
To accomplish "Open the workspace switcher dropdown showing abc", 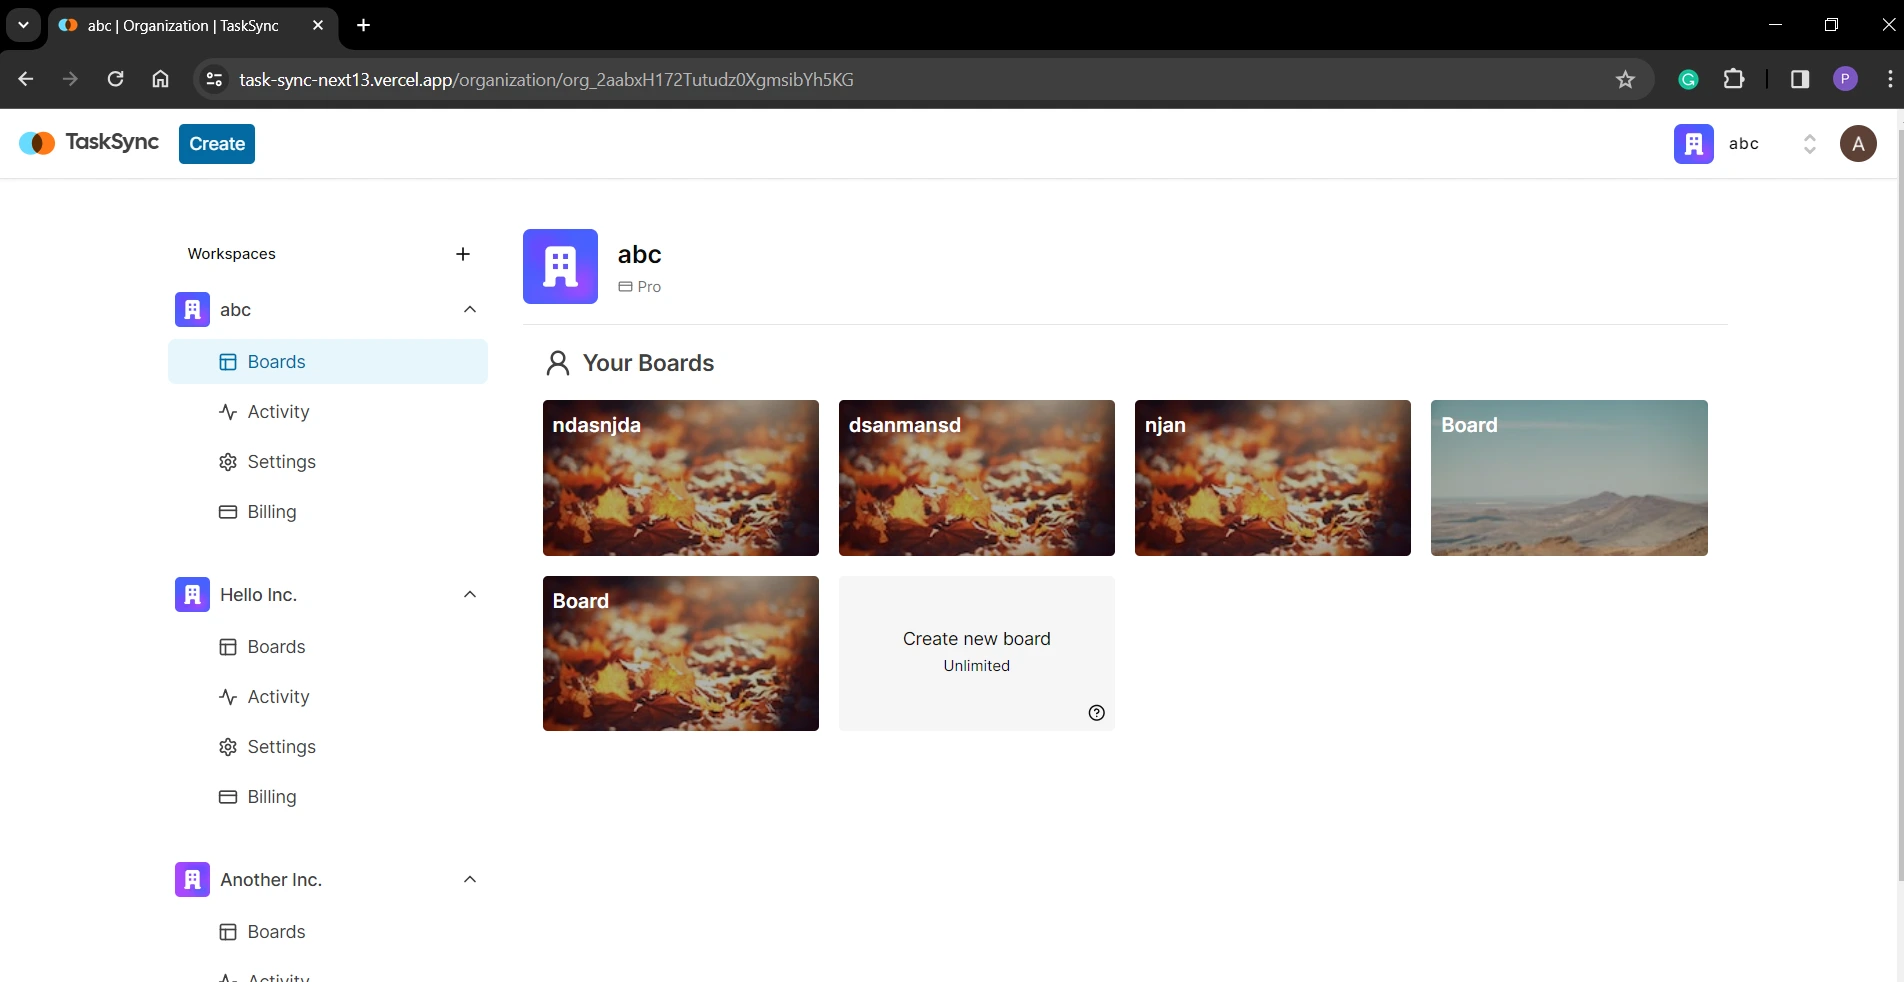I will [1809, 144].
